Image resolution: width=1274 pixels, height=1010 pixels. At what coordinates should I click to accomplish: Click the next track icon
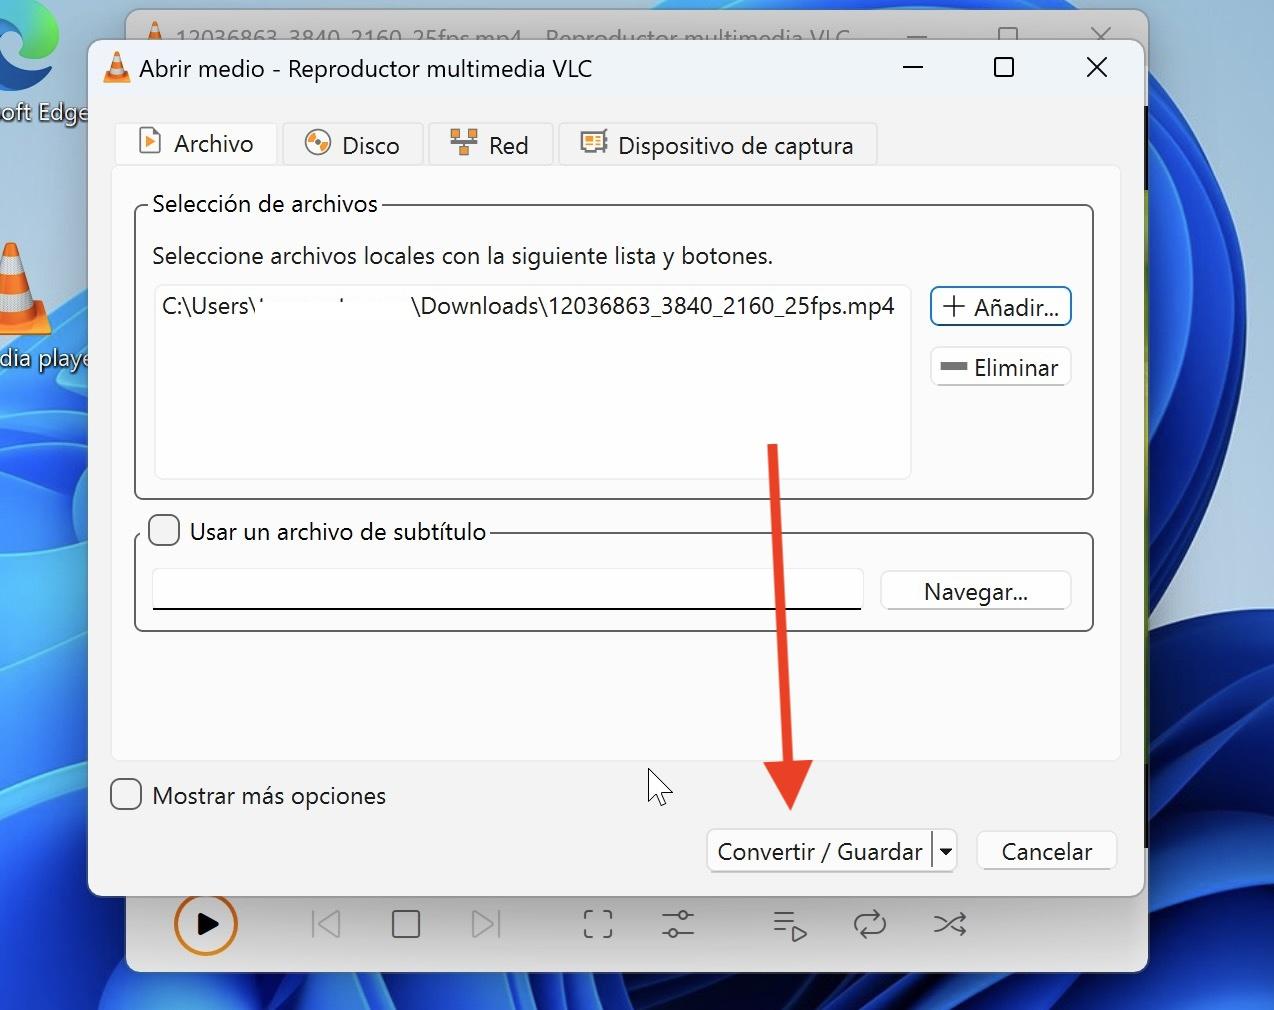485,924
